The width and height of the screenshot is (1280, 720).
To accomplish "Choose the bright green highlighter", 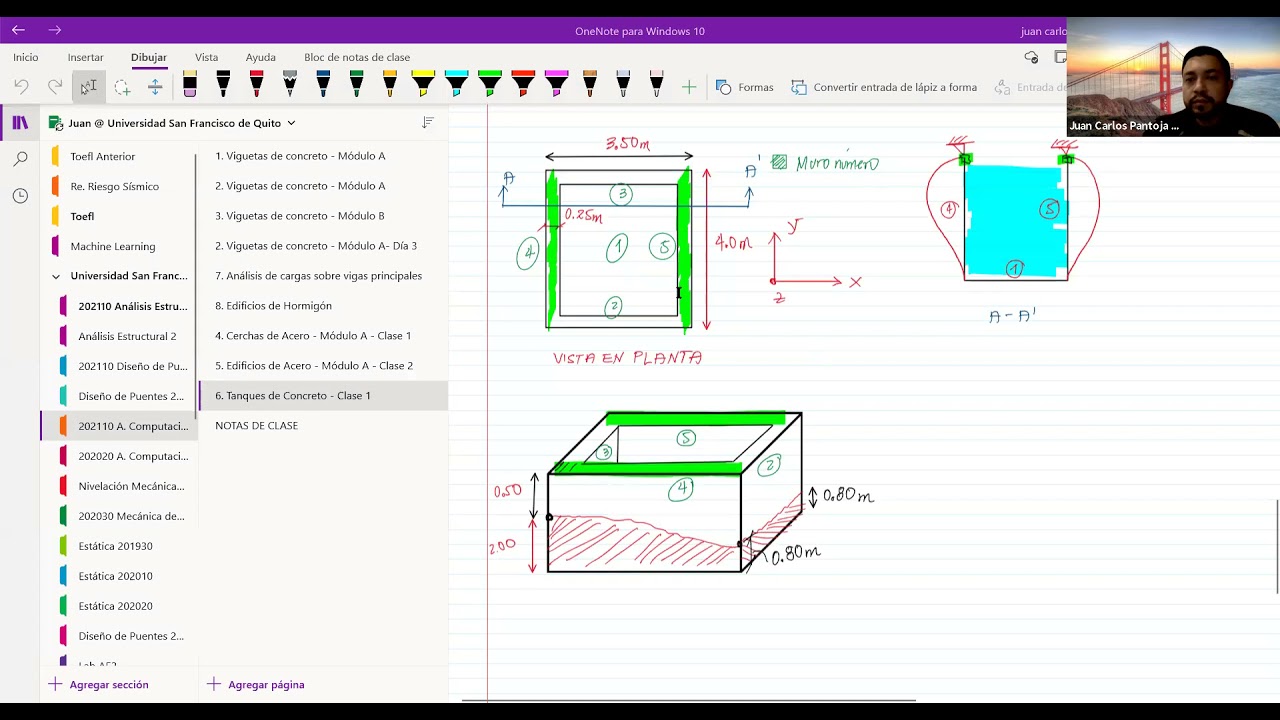I will tap(490, 84).
